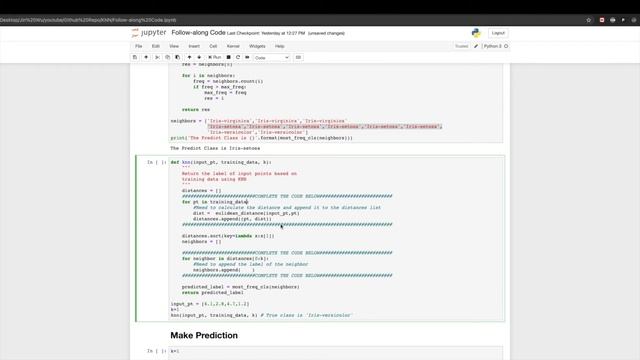Open the View menu
640x360 pixels.
pyautogui.click(x=174, y=46)
